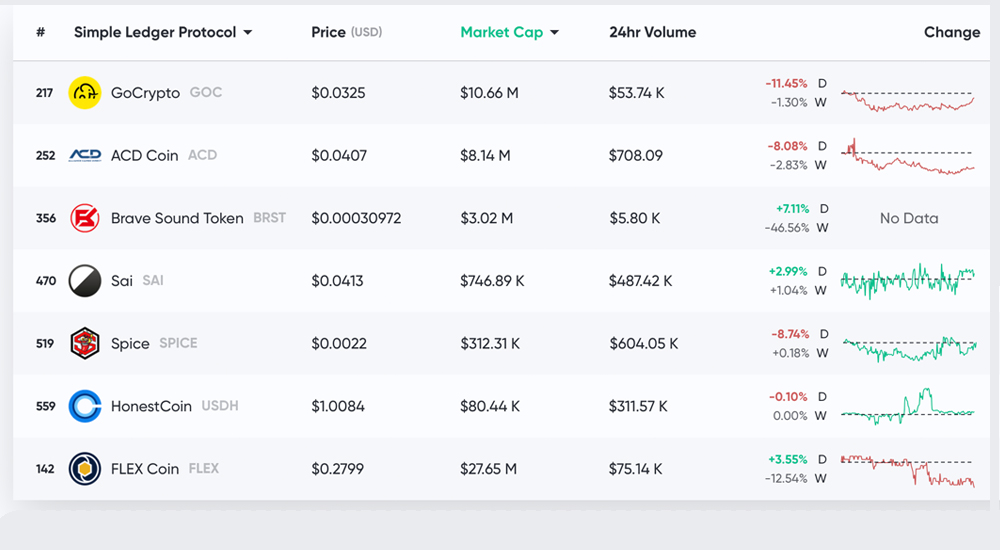Image resolution: width=1000 pixels, height=550 pixels.
Task: Sort by the rank # column header
Action: click(x=40, y=32)
